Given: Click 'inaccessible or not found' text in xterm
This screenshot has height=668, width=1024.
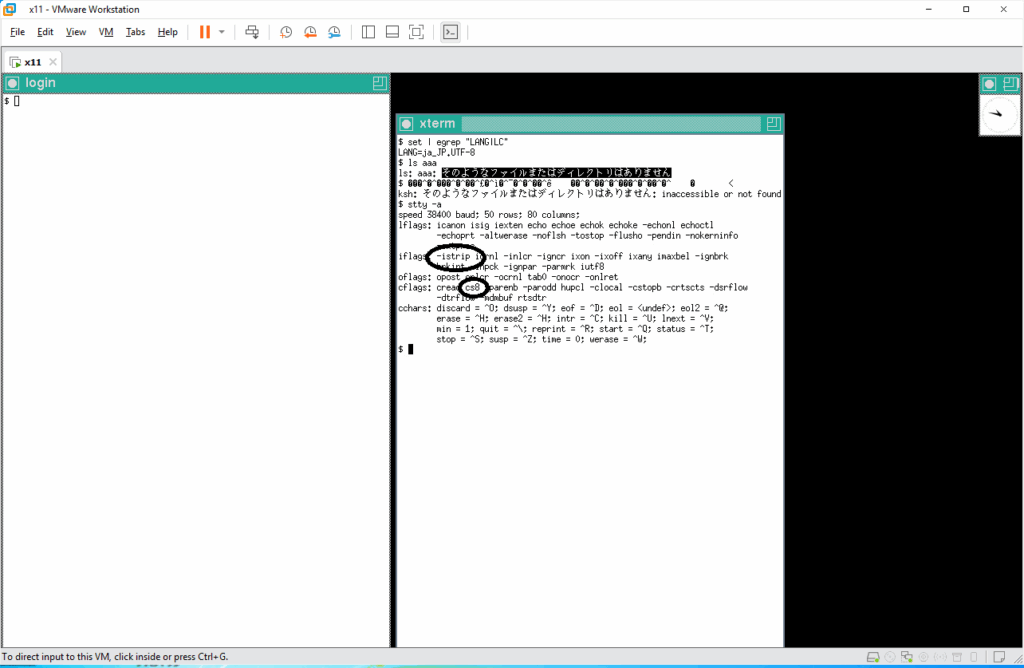Looking at the screenshot, I should point(722,194).
